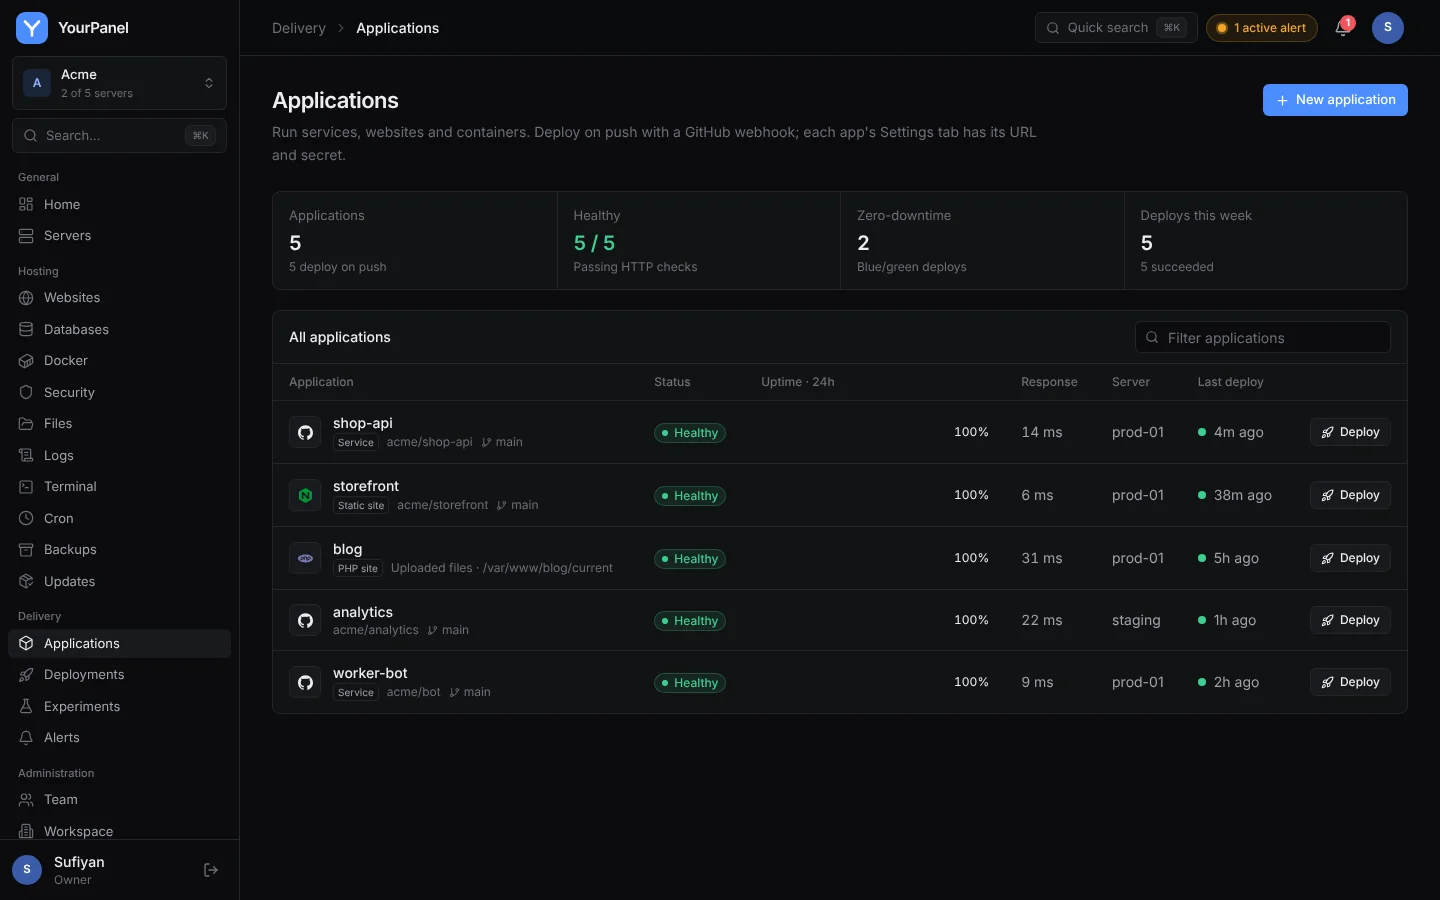The width and height of the screenshot is (1440, 900).
Task: Click the Terminal icon in sidebar
Action: pyautogui.click(x=26, y=487)
